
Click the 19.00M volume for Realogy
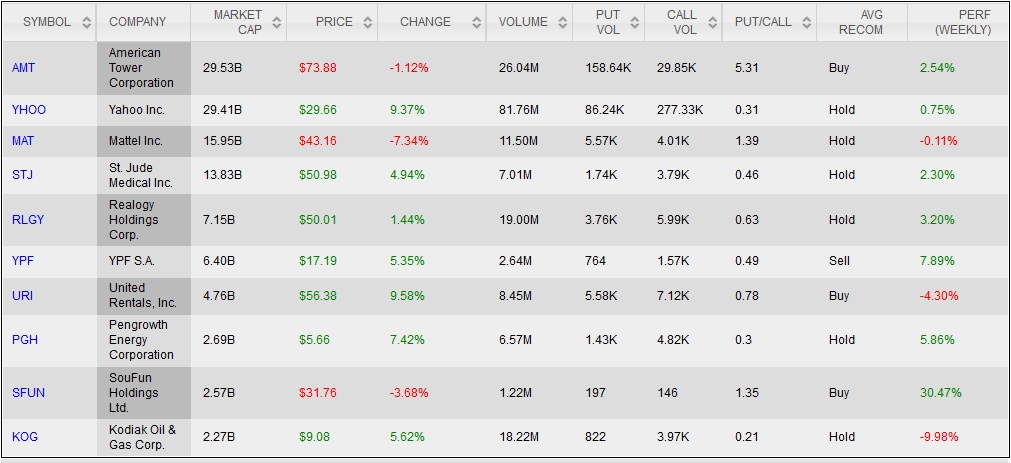click(x=519, y=219)
